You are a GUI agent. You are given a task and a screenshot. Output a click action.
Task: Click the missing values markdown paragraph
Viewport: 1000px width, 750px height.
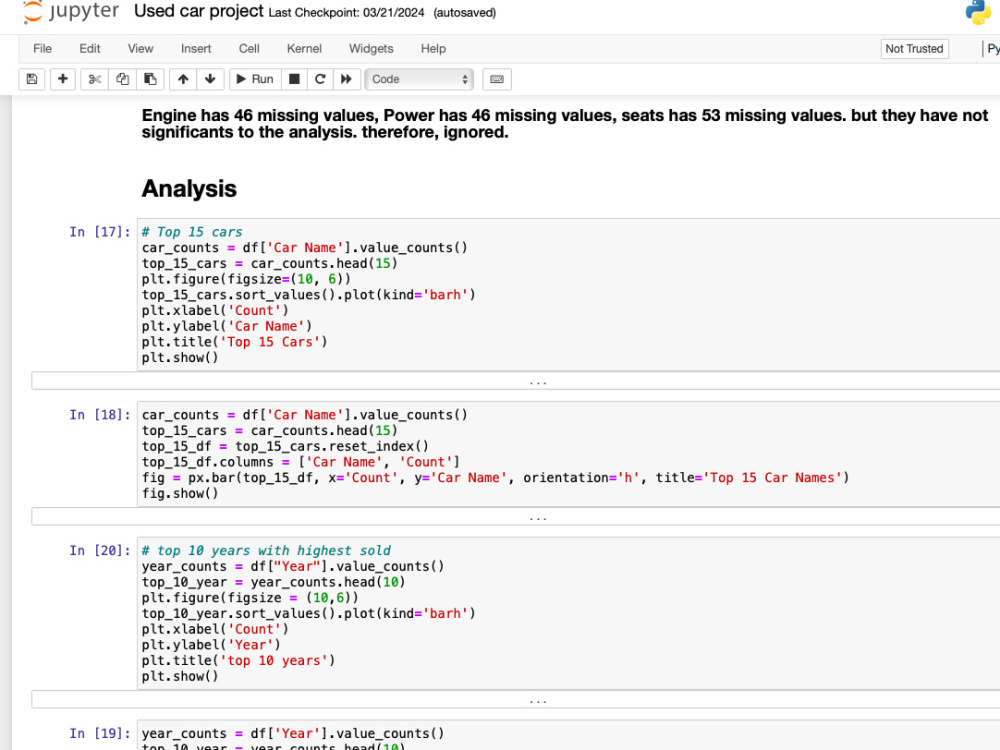(564, 124)
